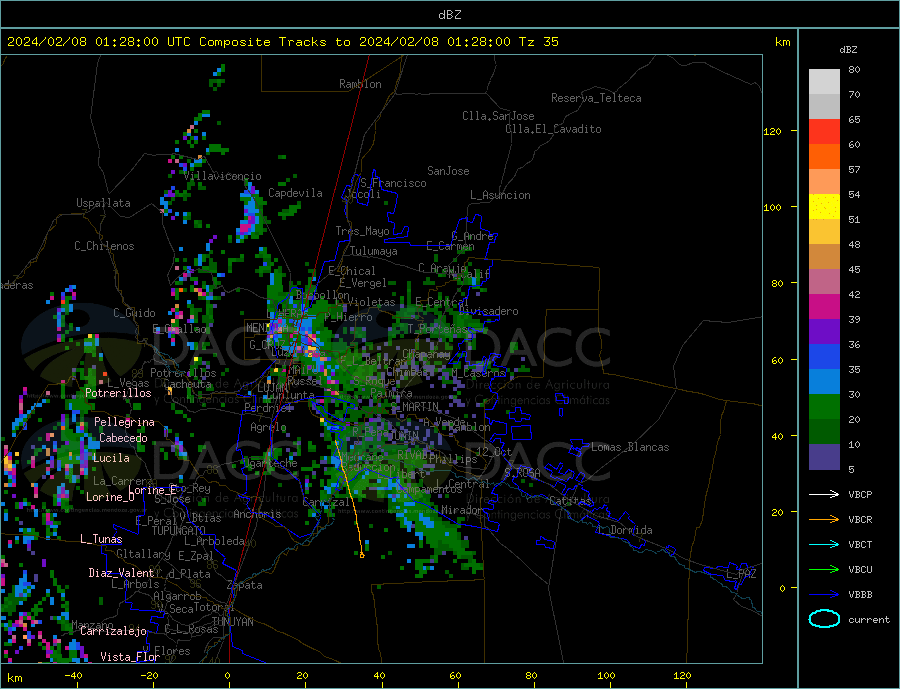Select the bright green swatch below 30 dBZ
Screen dimensions: 900x689
pos(824,407)
